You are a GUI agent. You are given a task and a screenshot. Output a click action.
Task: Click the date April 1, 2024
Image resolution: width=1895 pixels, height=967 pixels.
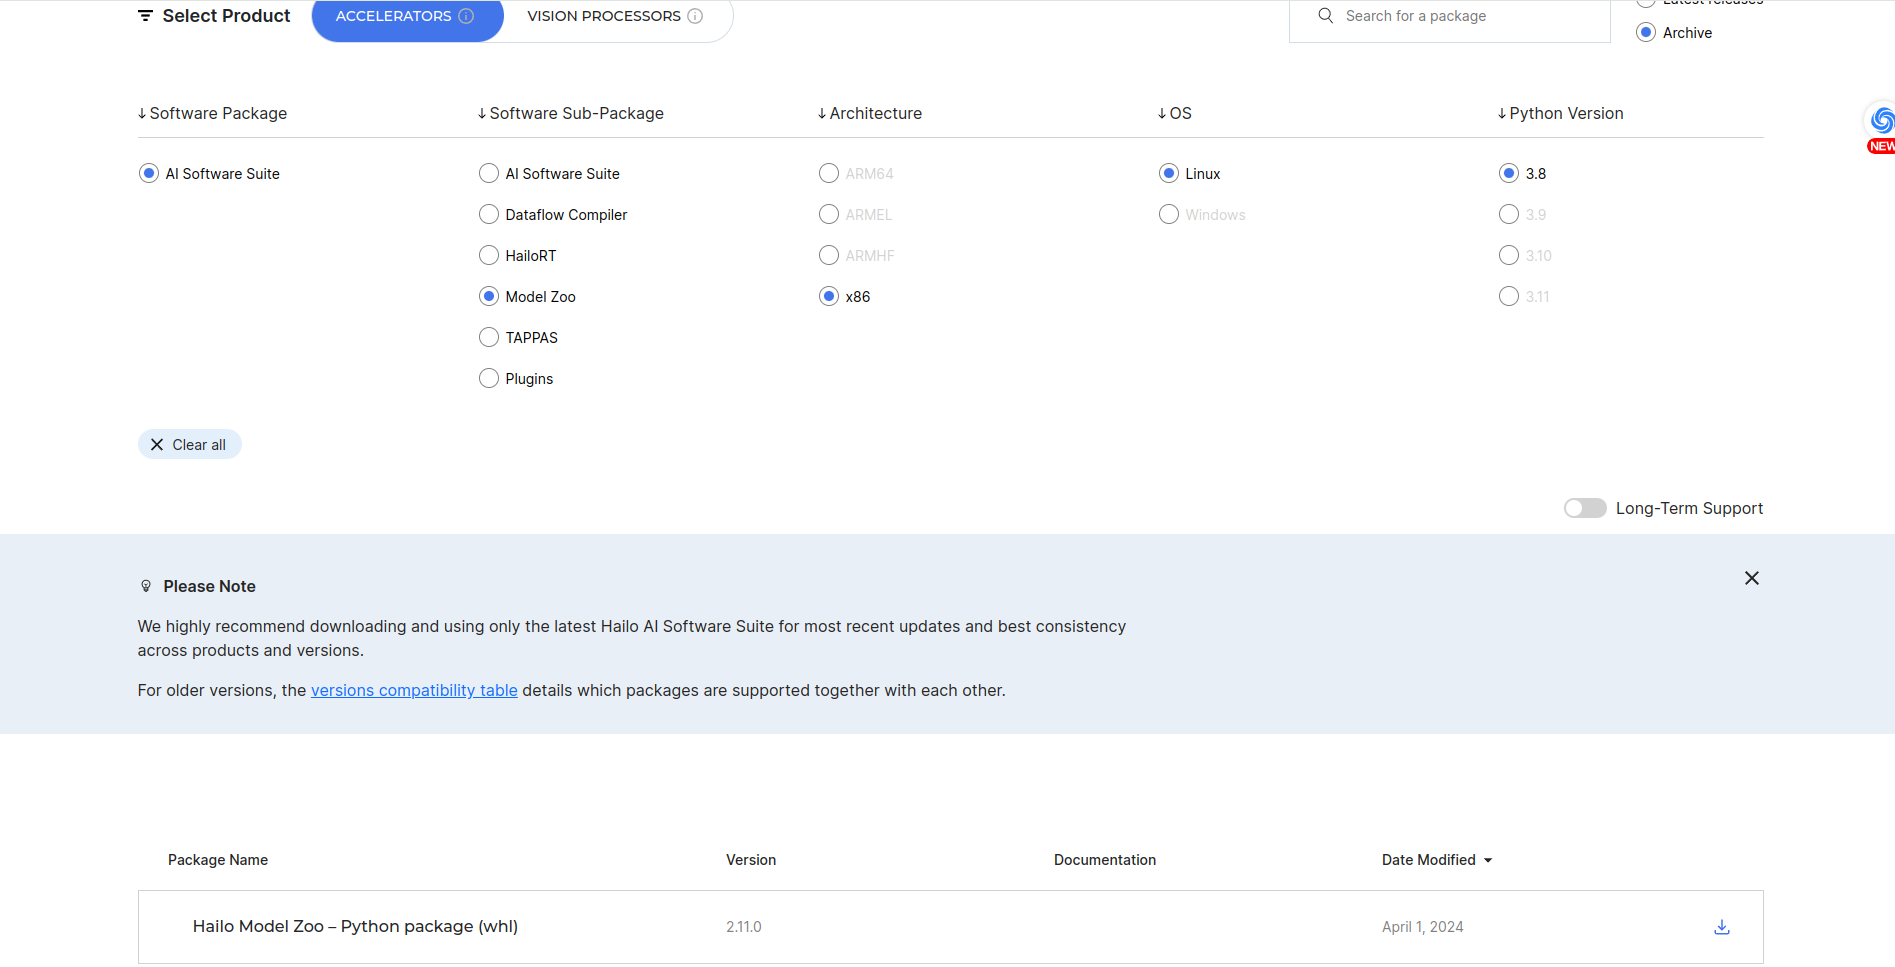[x=1423, y=927]
